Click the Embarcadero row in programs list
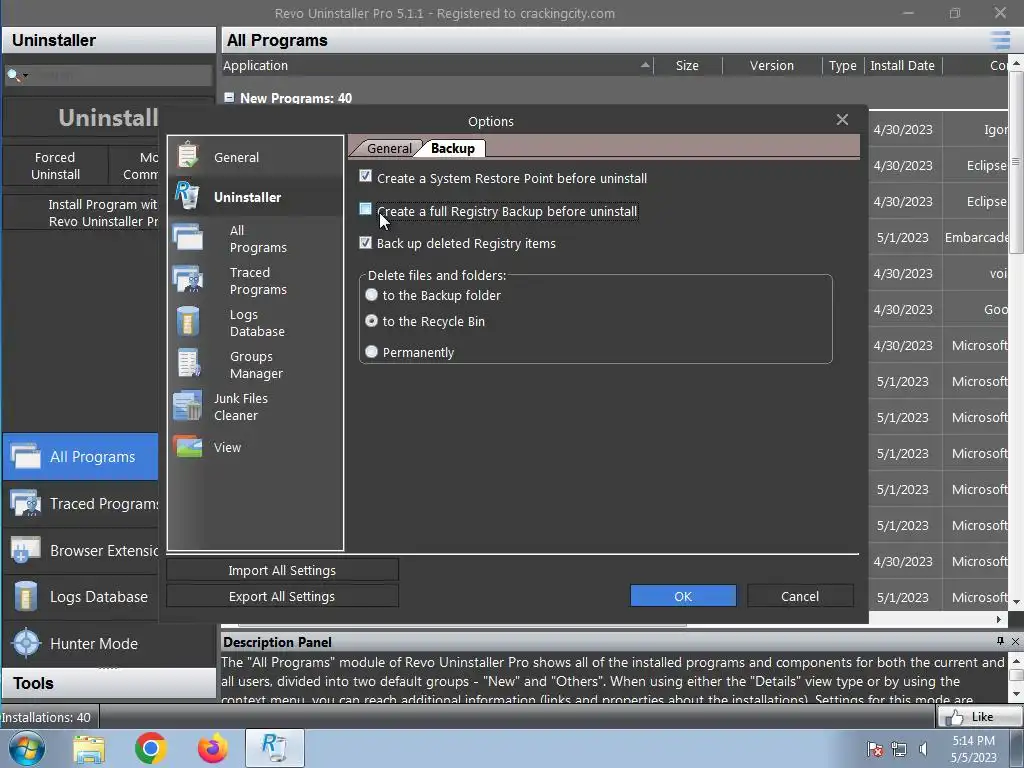 [939, 238]
